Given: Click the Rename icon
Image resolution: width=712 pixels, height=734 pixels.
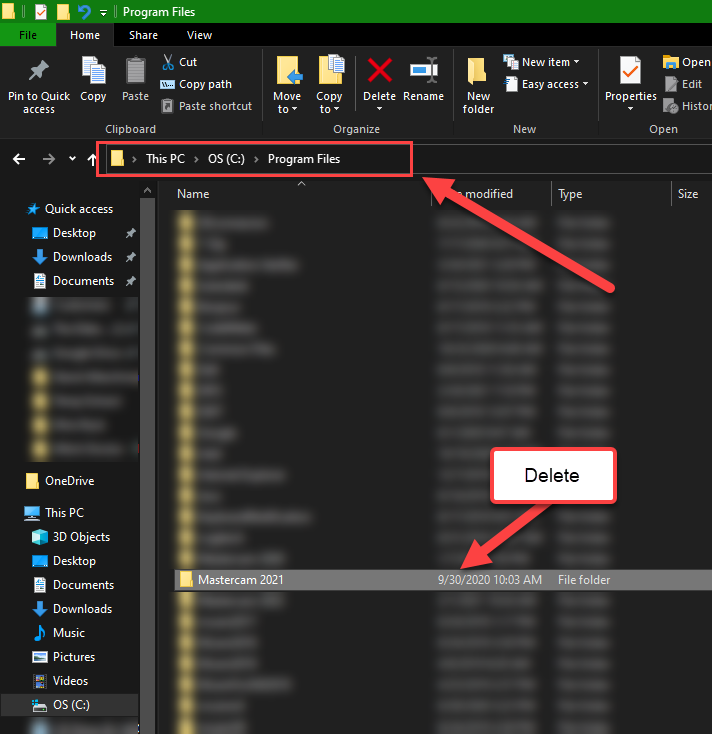Looking at the screenshot, I should click(424, 70).
